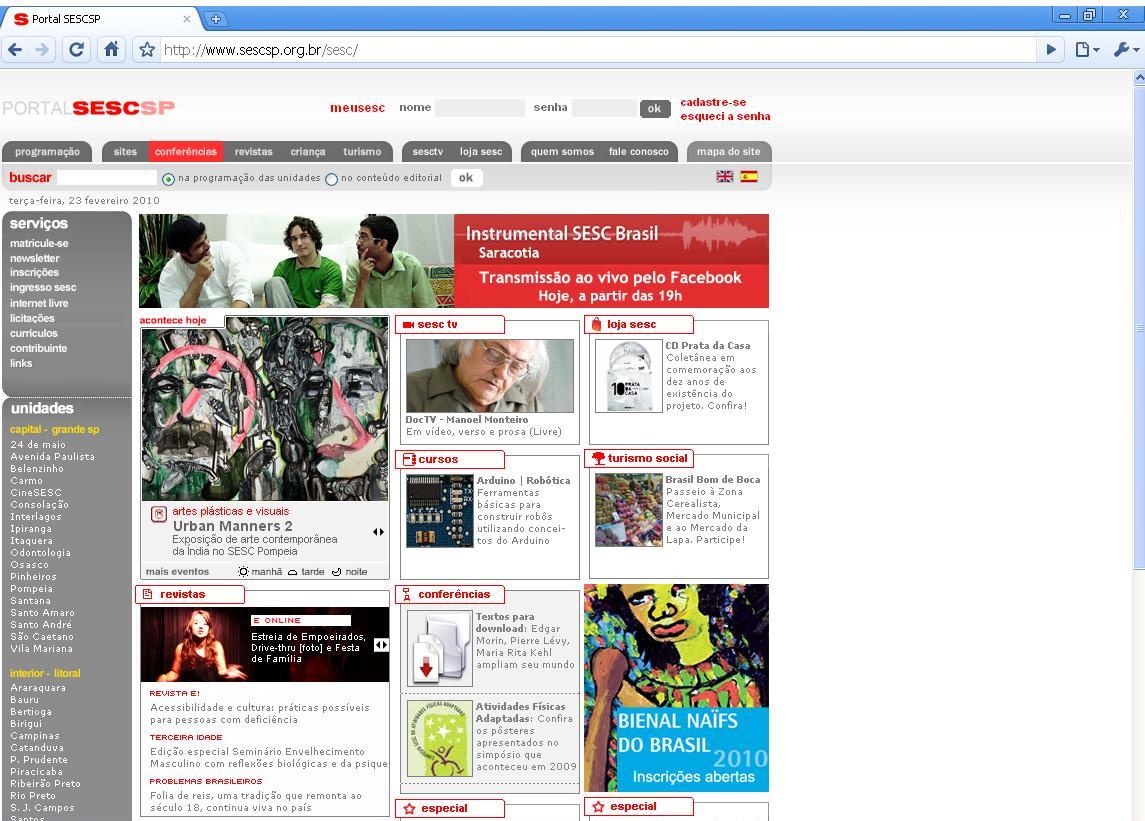Click the mais eventos link
Viewport: 1145px width, 821px height.
[177, 572]
